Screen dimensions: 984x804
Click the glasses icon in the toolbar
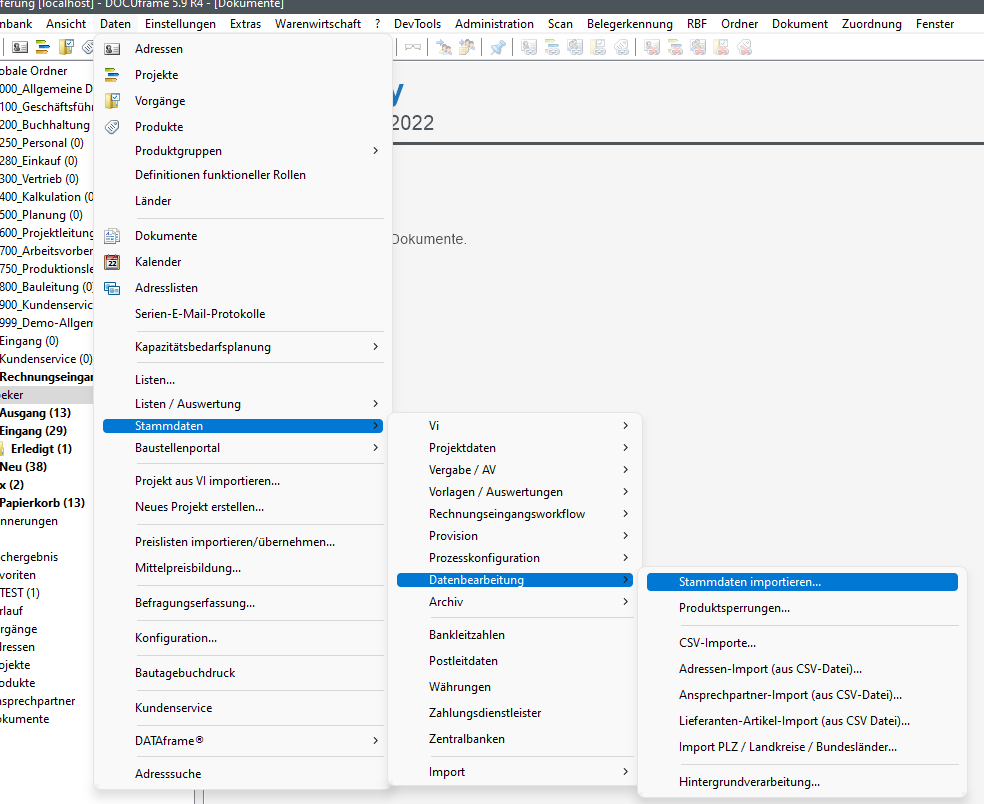tap(413, 47)
